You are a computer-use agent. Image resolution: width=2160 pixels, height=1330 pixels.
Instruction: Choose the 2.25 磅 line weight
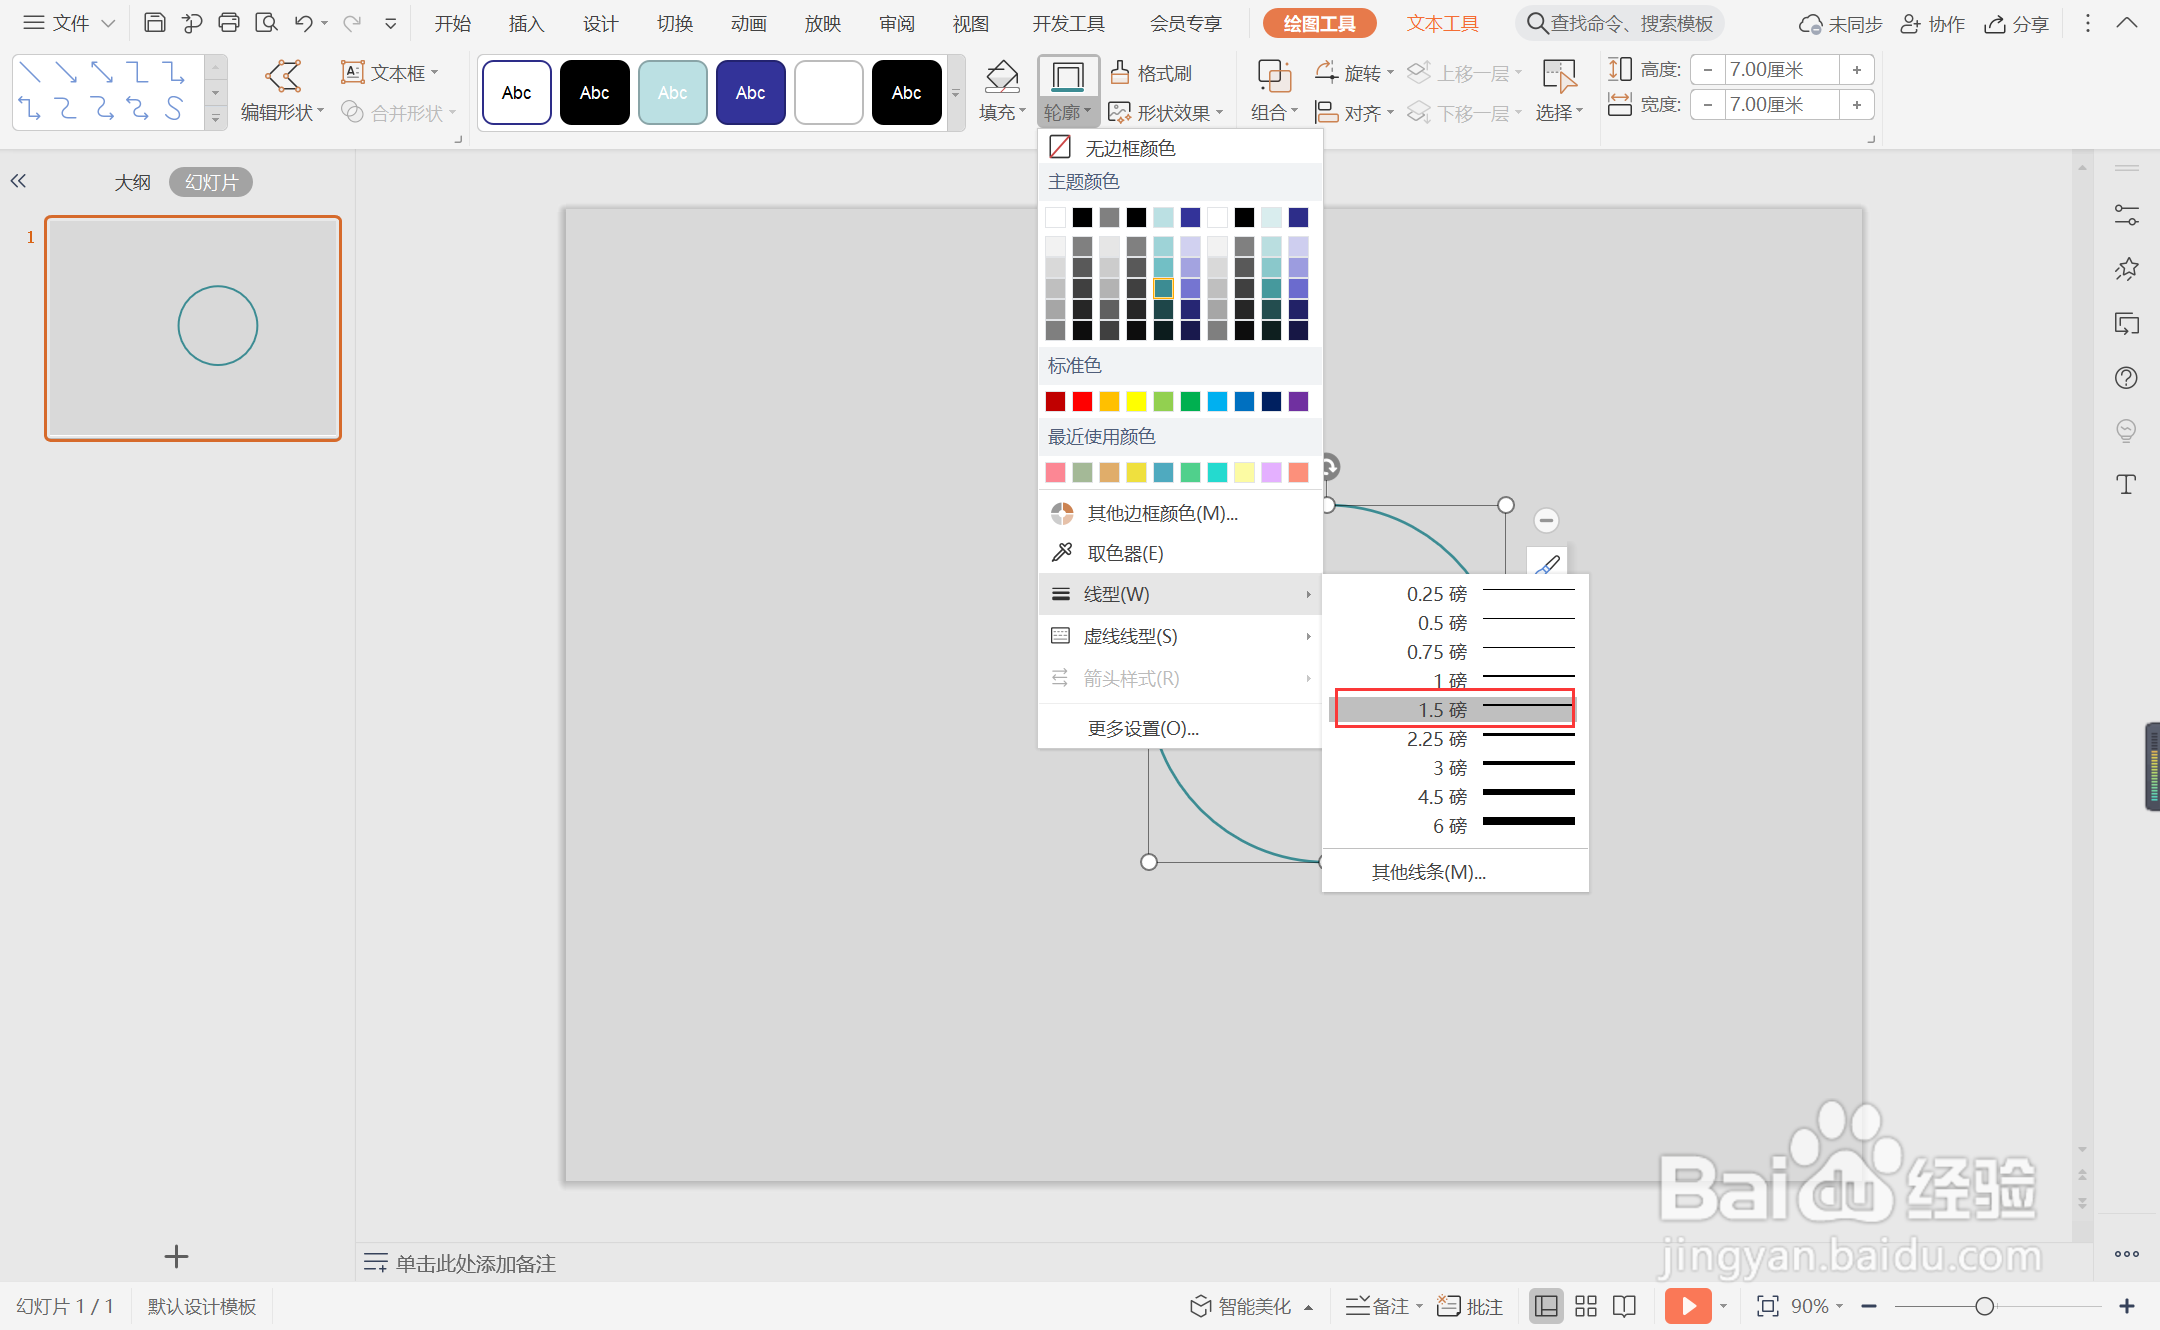click(x=1455, y=739)
